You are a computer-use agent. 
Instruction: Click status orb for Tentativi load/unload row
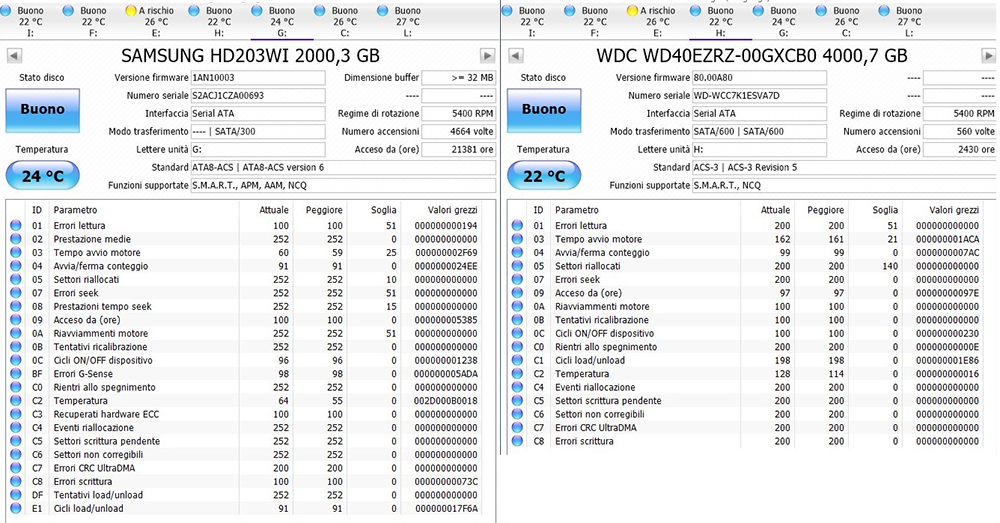16,495
